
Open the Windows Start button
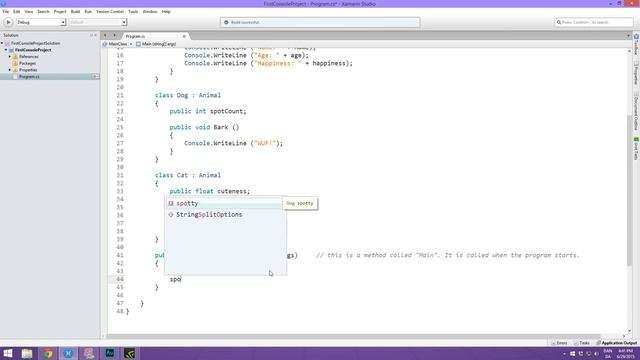[x=7, y=353]
